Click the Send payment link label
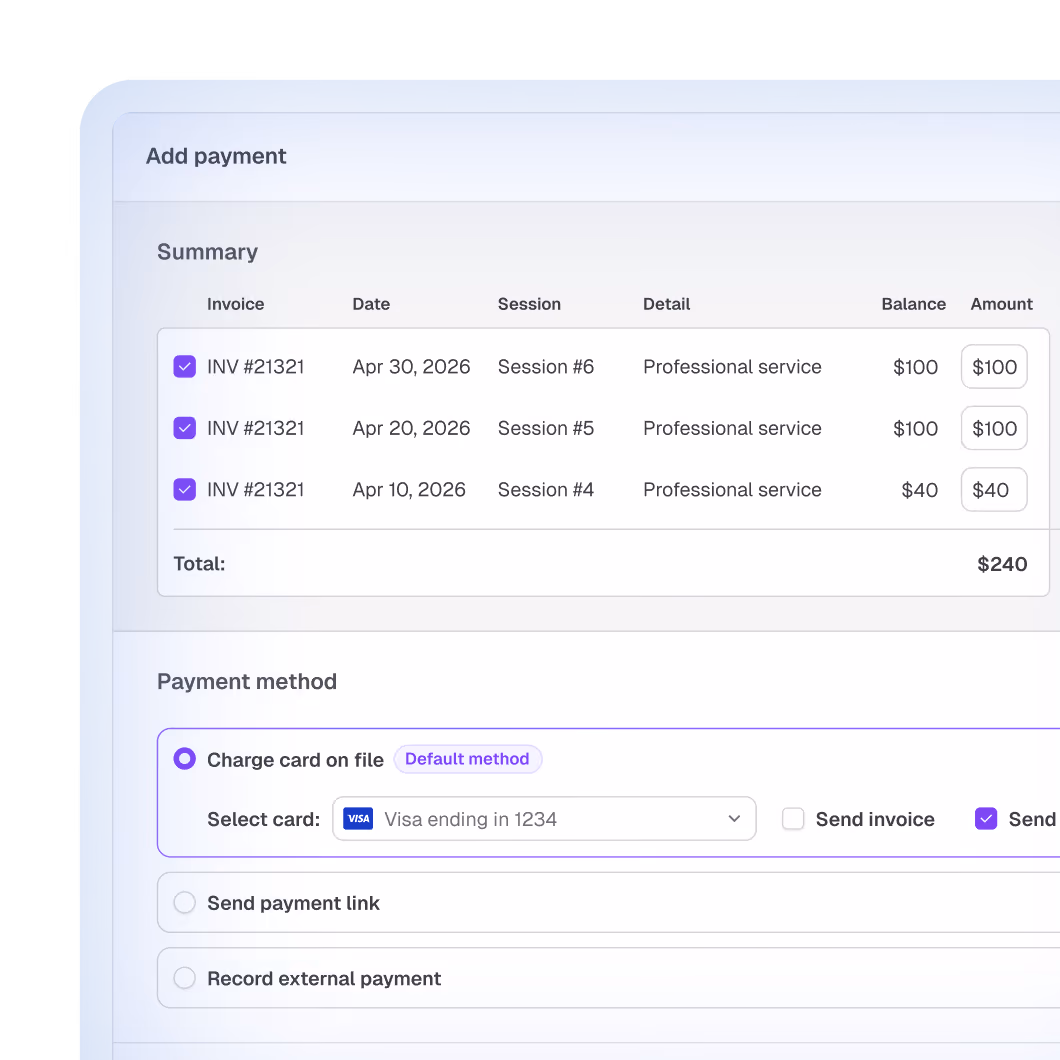 point(293,903)
